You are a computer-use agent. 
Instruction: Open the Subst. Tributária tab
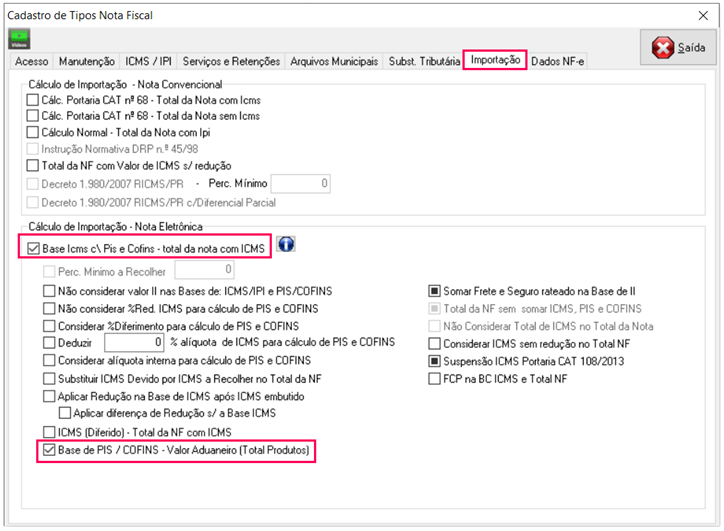pos(424,61)
